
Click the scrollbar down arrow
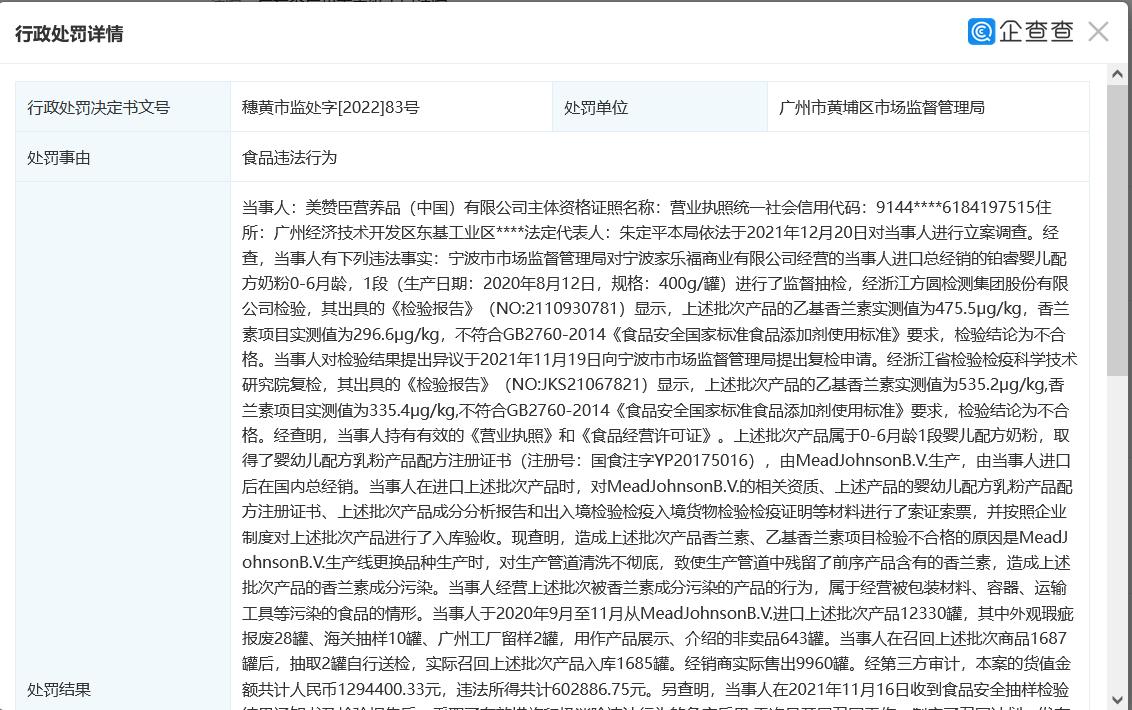[x=1117, y=700]
